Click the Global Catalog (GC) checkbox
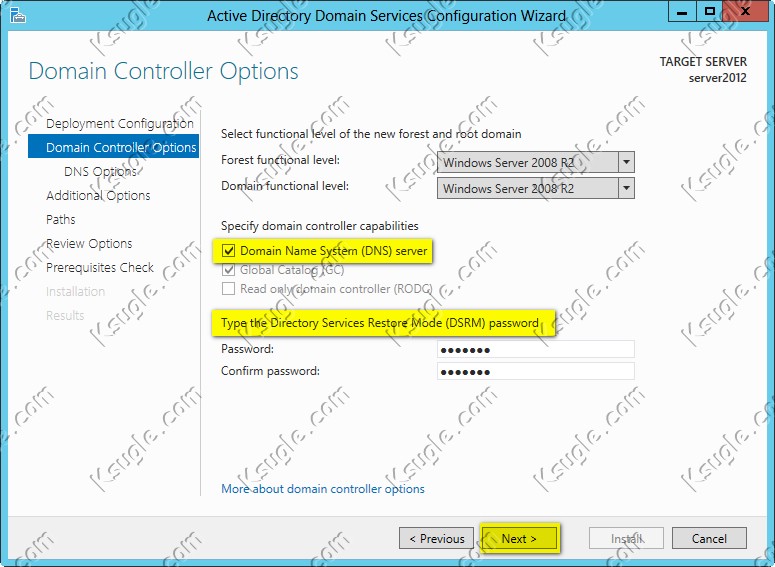 pyautogui.click(x=228, y=270)
